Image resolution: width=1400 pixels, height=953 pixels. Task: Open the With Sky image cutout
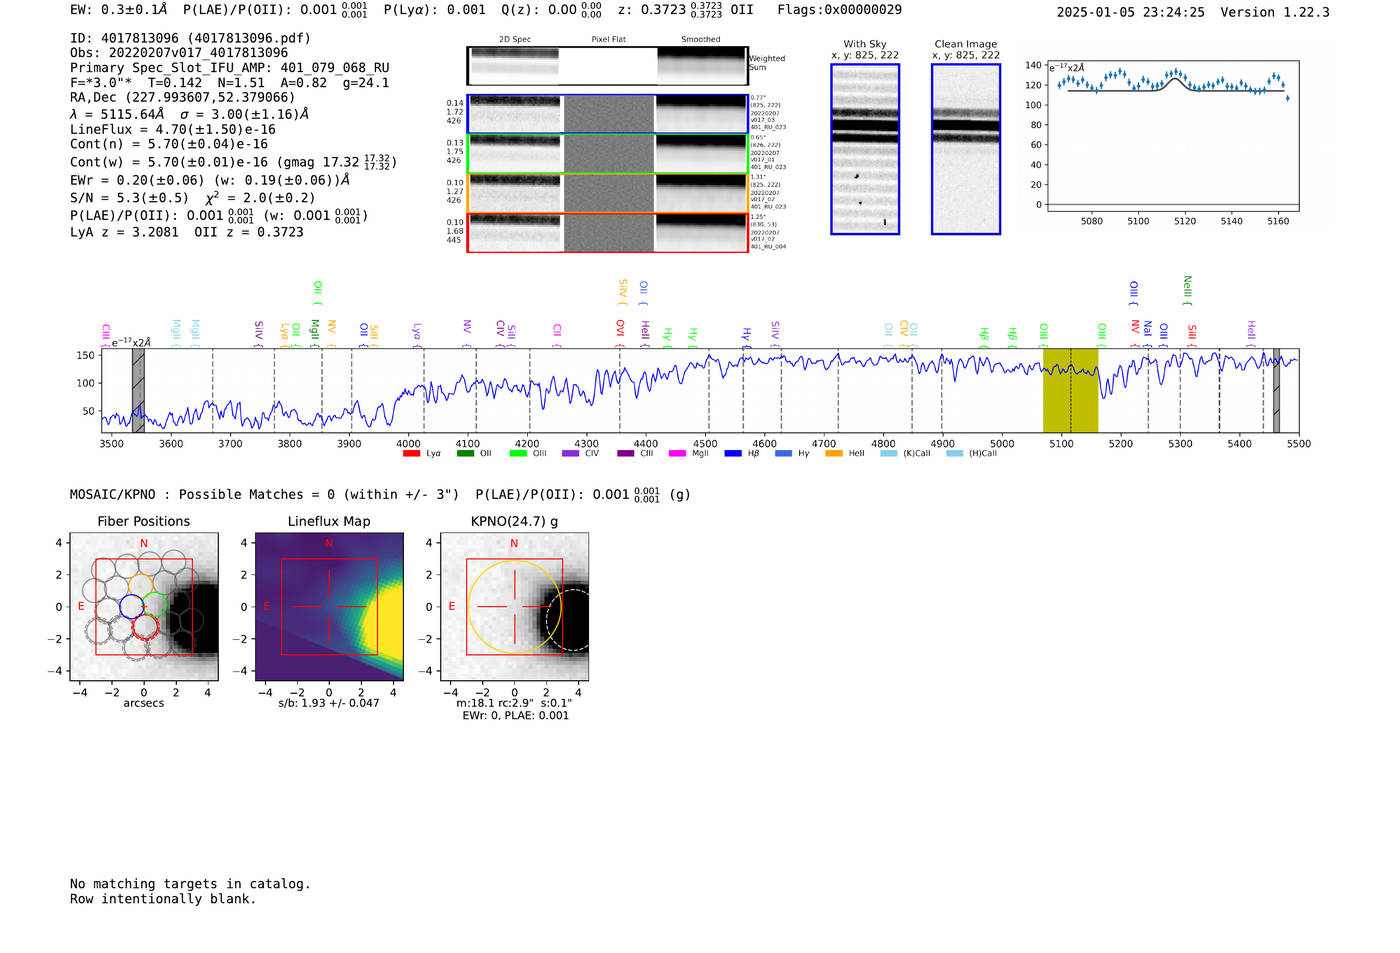[865, 150]
